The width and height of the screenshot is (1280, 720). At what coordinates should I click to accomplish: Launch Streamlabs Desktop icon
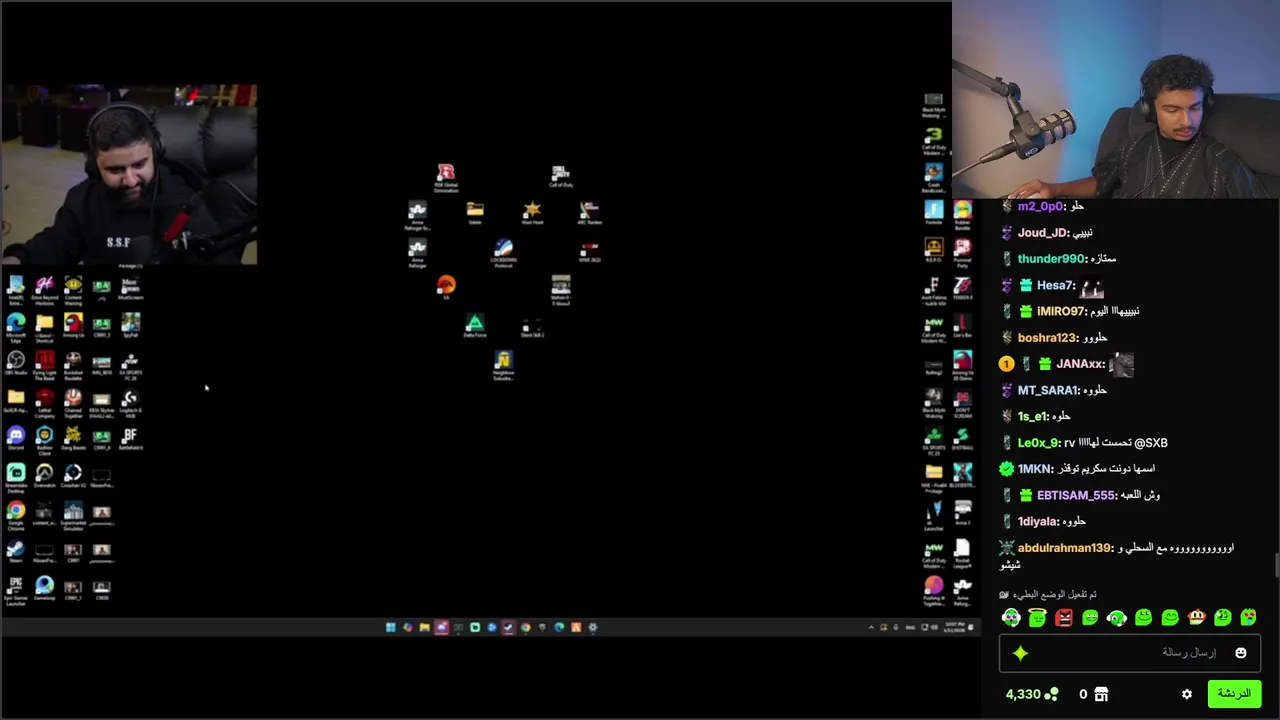[16, 478]
